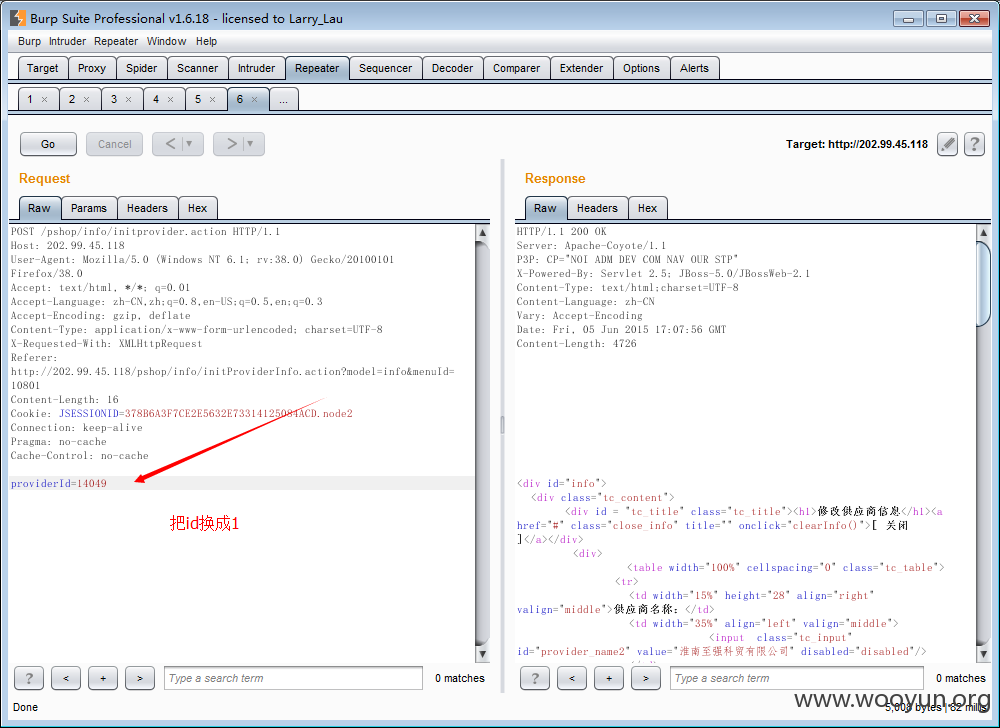This screenshot has height=728, width=1000.
Task: Open the Window menu
Action: [166, 41]
